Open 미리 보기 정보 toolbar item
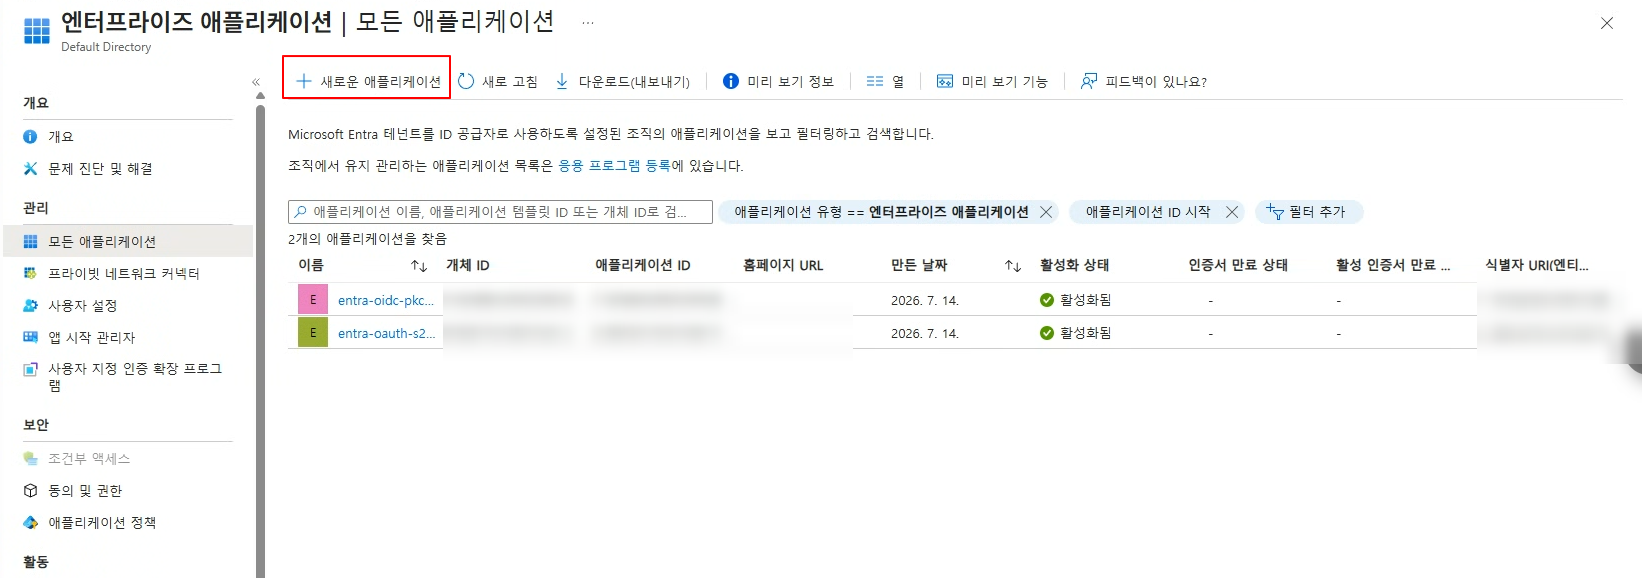The height and width of the screenshot is (578, 1642). (x=778, y=81)
